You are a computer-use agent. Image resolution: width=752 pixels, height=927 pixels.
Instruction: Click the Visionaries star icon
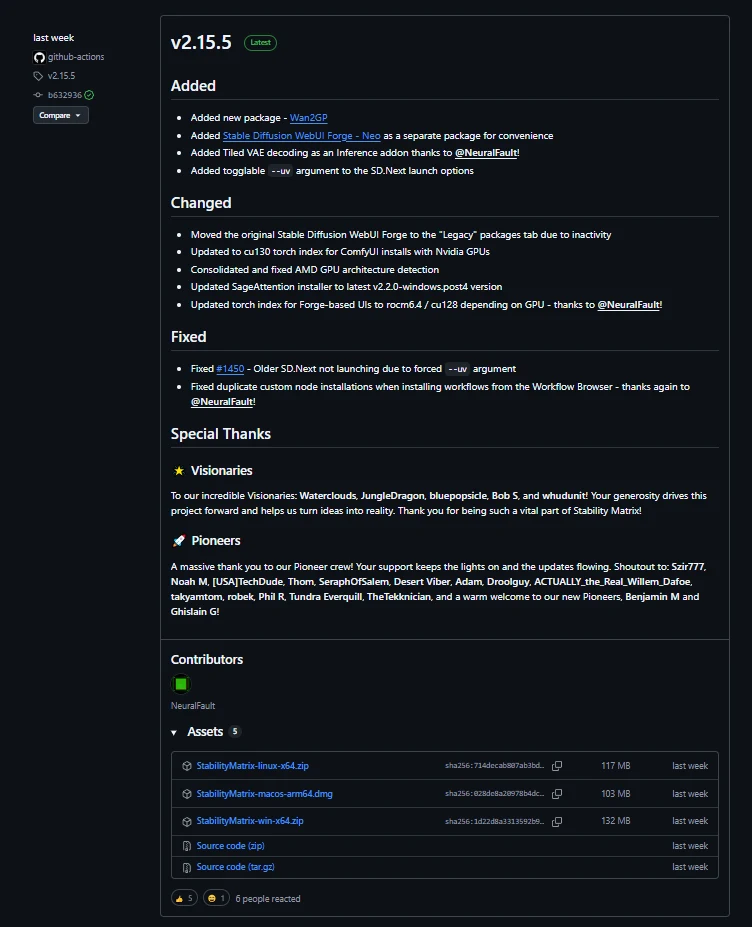tap(179, 471)
